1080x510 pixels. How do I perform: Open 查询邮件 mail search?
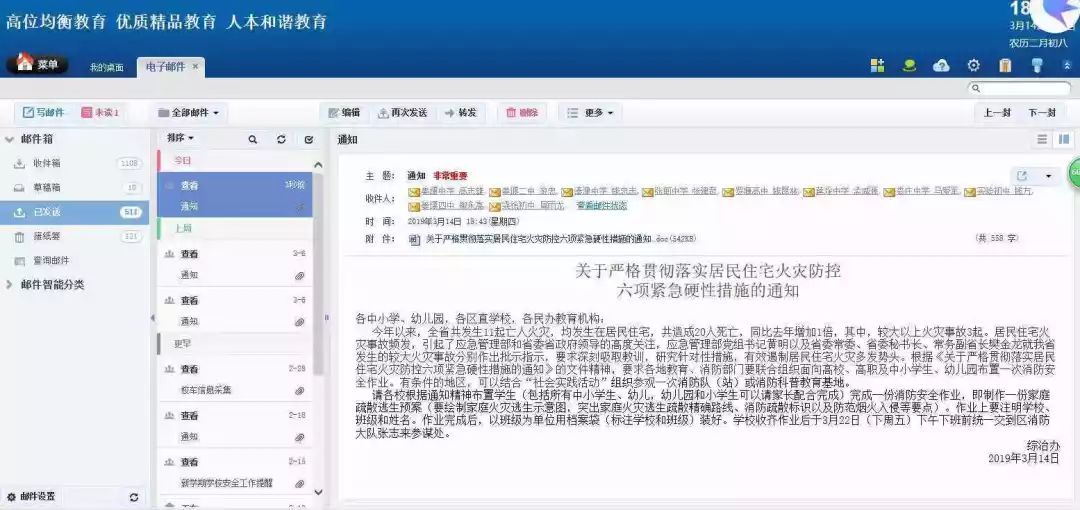pyautogui.click(x=74, y=261)
